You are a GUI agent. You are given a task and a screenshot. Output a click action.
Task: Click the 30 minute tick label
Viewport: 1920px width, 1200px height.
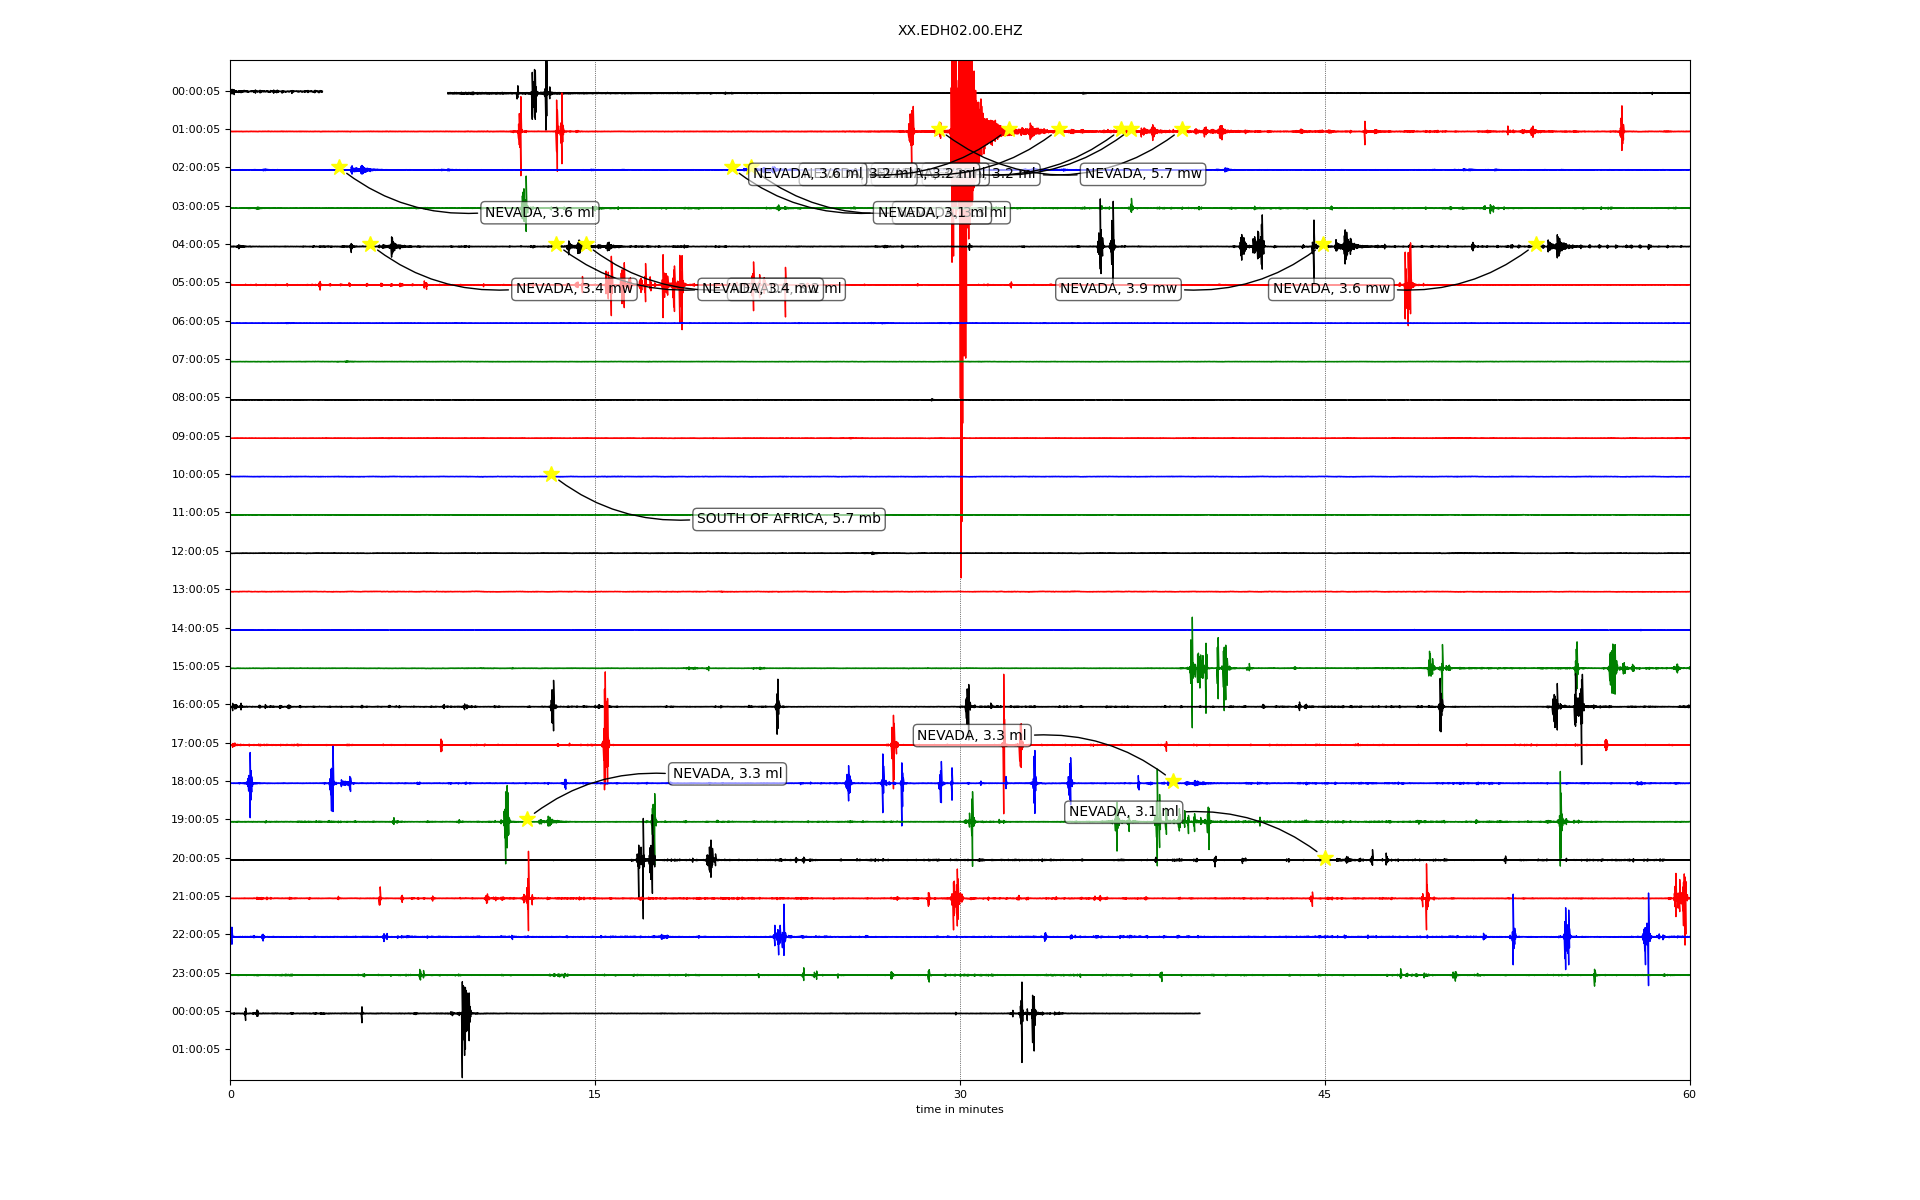coord(960,1094)
